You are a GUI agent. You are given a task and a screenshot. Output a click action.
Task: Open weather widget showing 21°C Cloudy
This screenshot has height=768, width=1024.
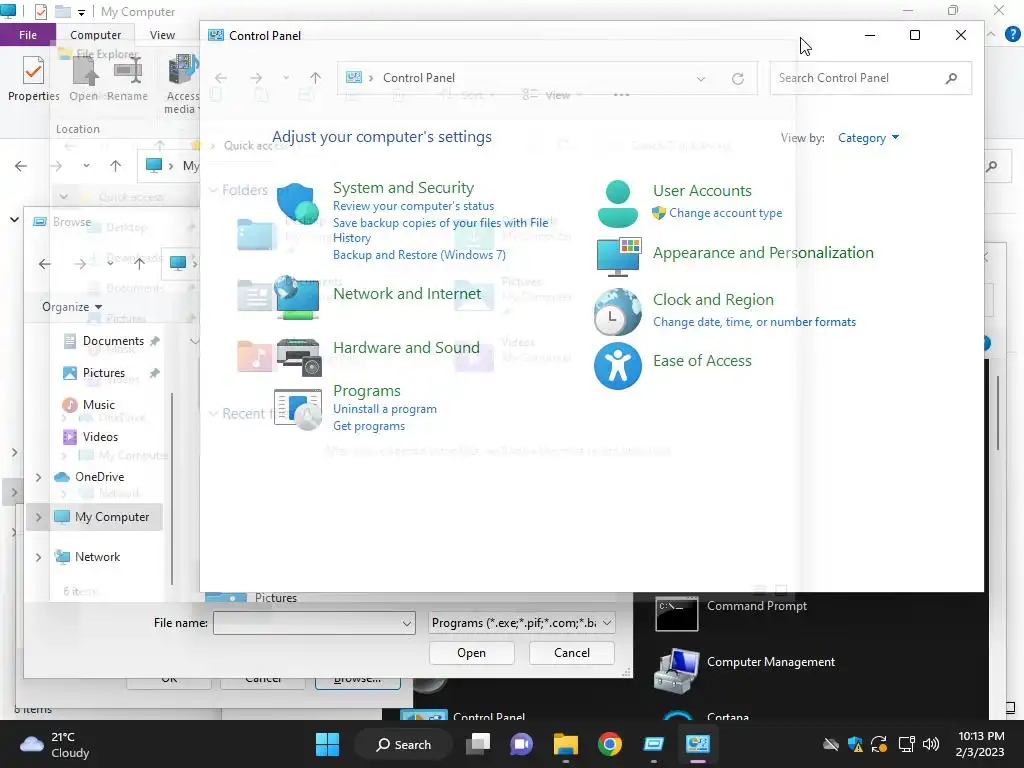coord(55,744)
